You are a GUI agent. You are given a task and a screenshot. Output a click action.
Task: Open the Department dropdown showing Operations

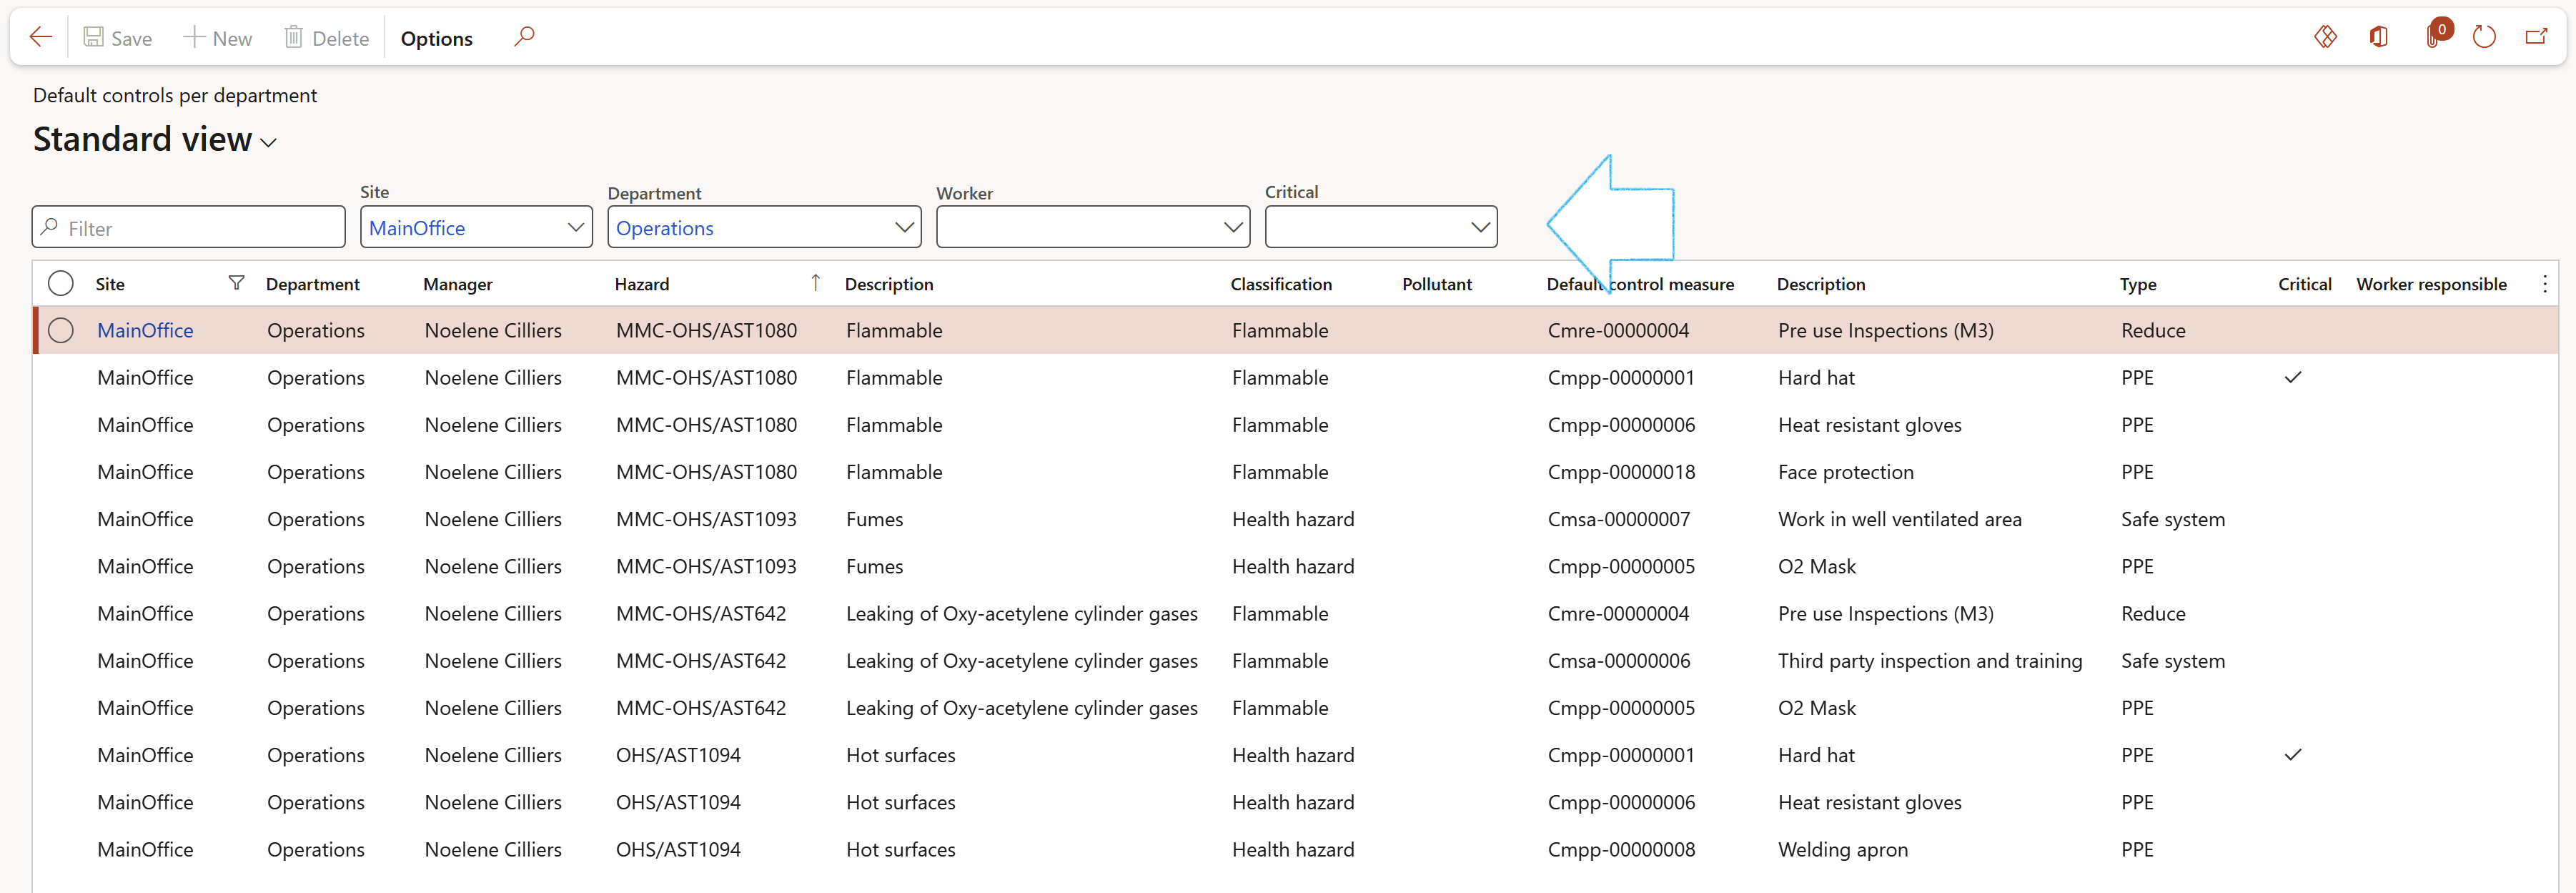903,227
